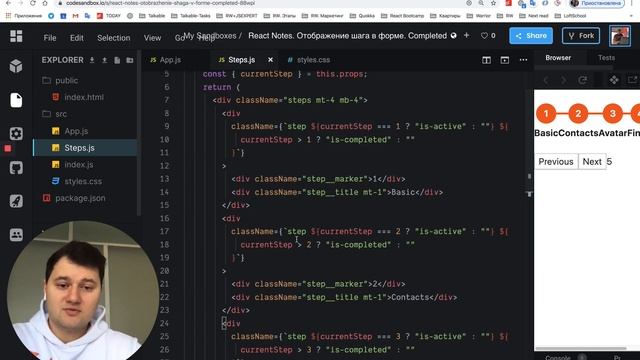The image size is (640, 360).
Task: Toggle the preview window icon
Action: [504, 60]
